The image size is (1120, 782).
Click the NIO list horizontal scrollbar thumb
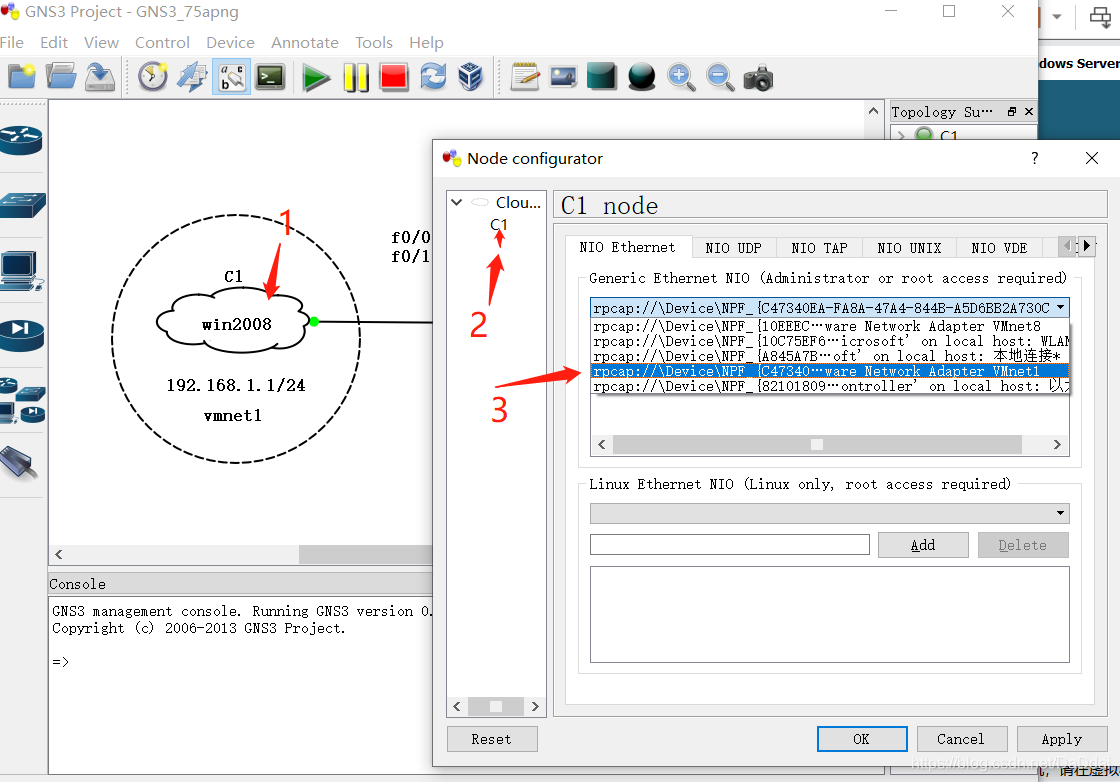(817, 444)
